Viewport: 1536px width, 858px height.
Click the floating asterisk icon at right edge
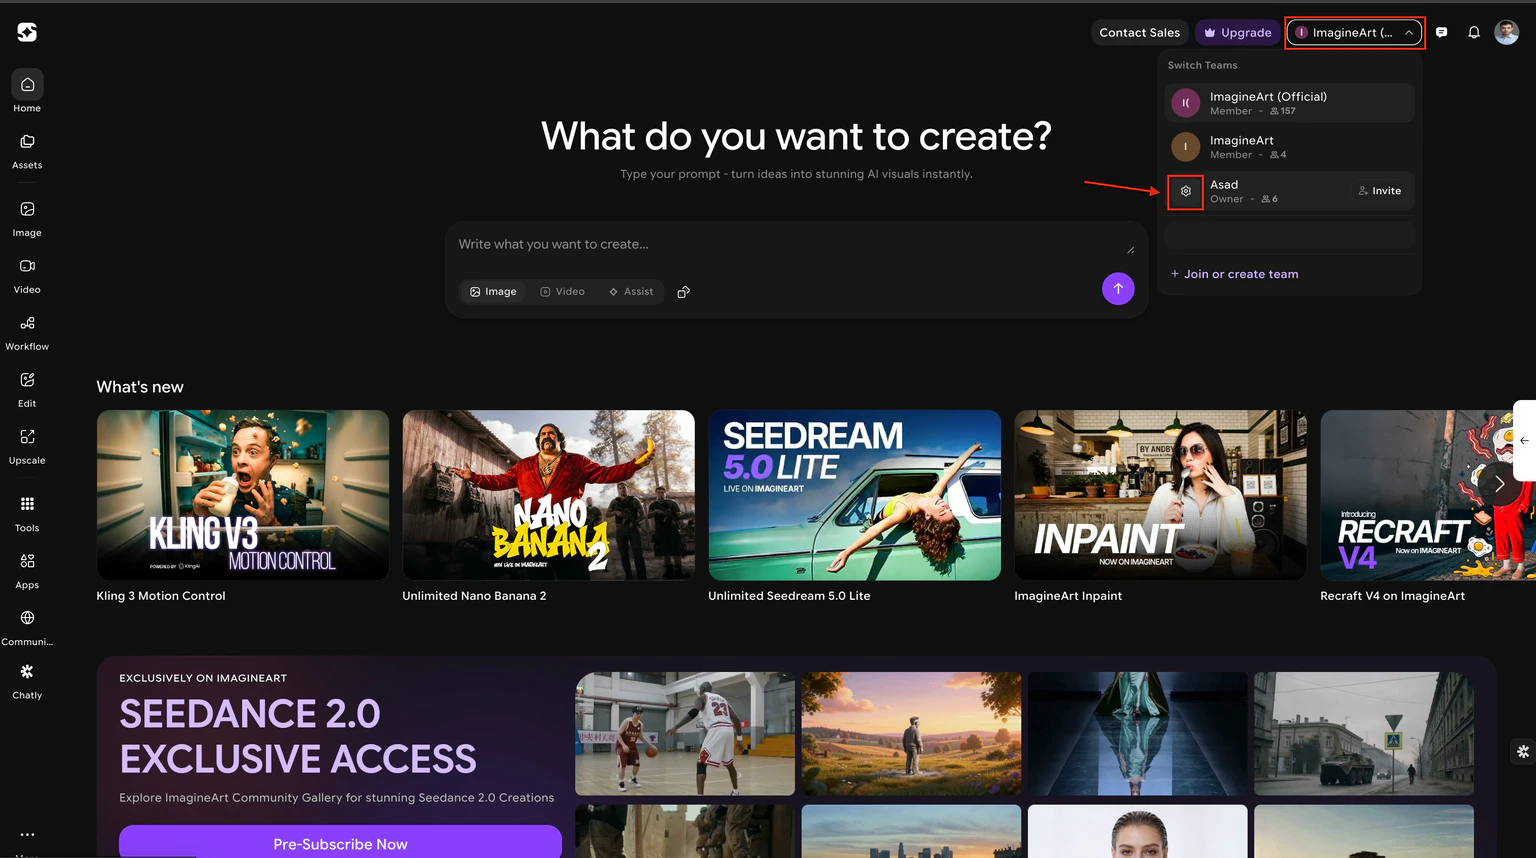1523,751
